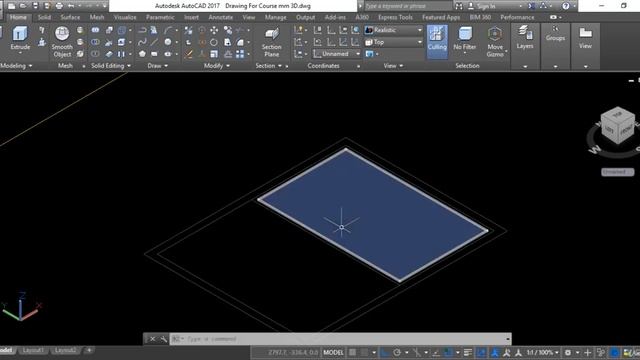Viewport: 640px width, 360px height.
Task: Select the Circle tool in Draw panel
Action: click(168, 42)
